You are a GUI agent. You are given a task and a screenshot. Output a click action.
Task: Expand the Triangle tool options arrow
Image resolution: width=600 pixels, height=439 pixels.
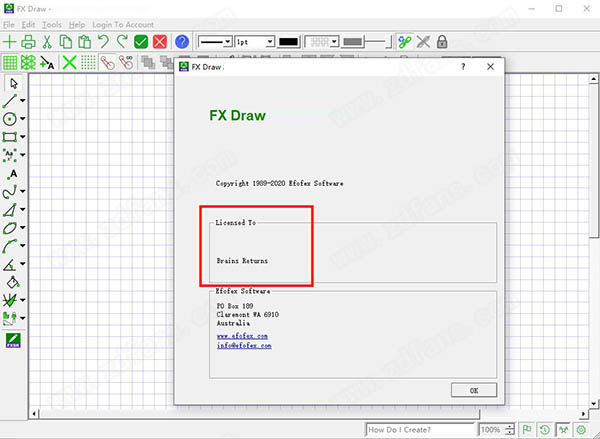[23, 209]
